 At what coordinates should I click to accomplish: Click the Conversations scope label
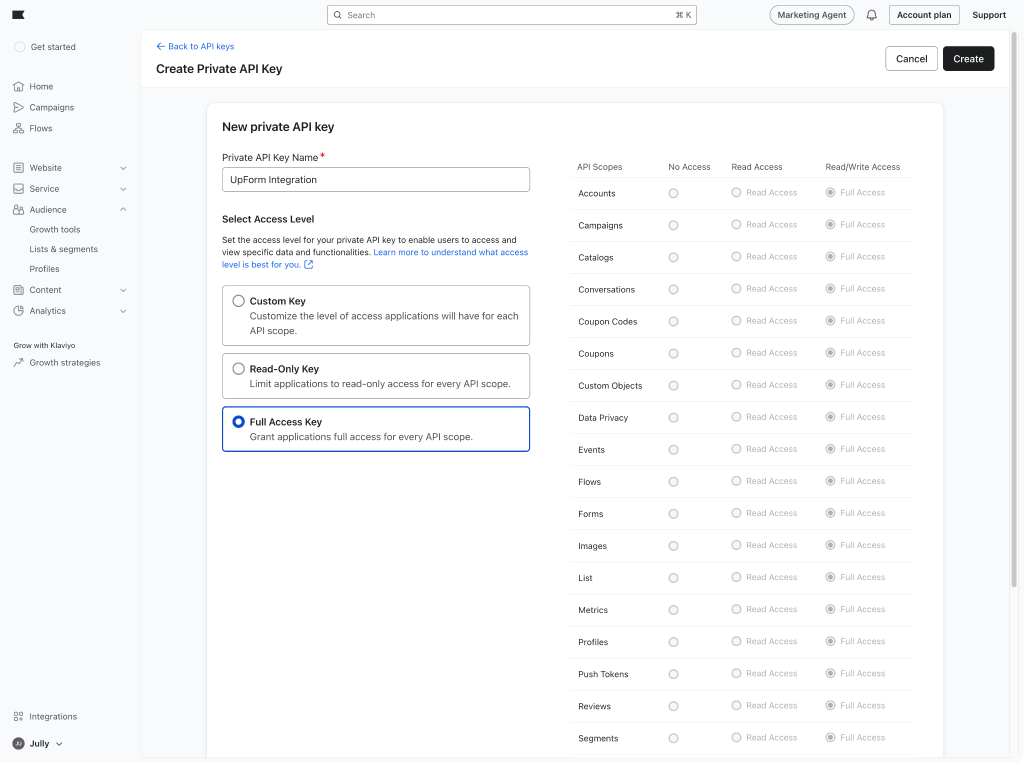[606, 289]
